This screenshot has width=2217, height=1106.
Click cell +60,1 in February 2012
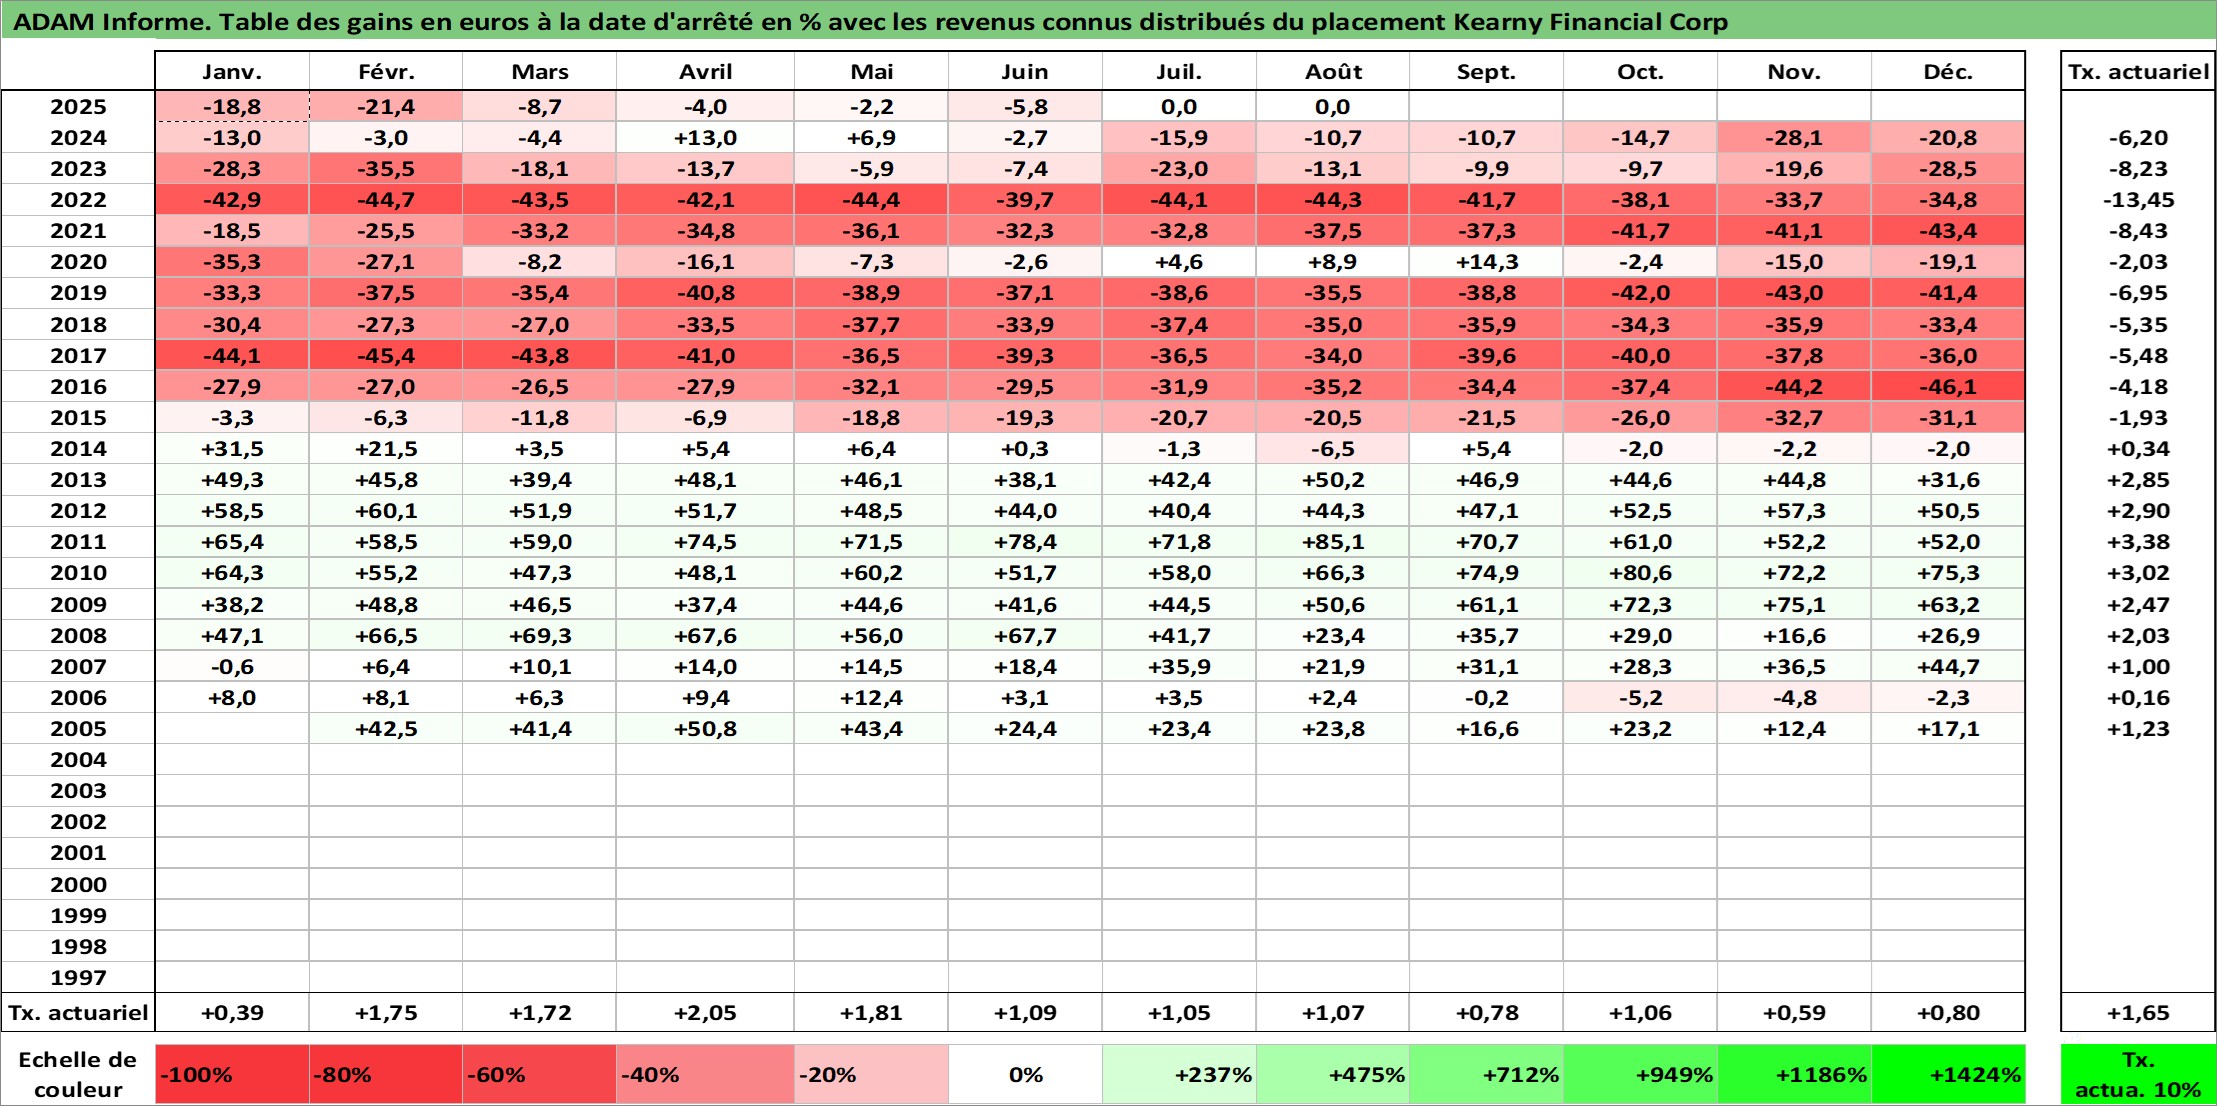tap(386, 511)
